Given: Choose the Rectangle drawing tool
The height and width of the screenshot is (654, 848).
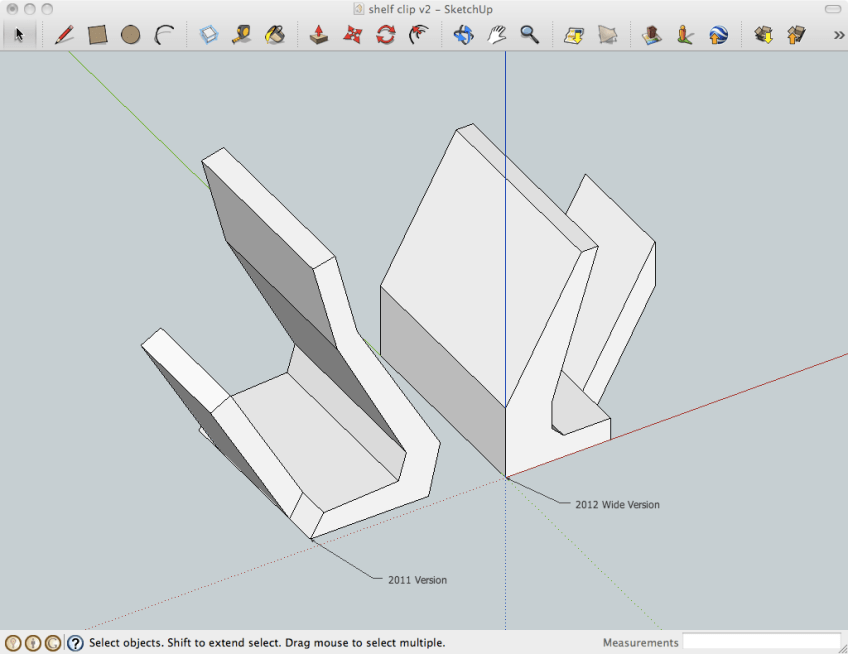Looking at the screenshot, I should (97, 35).
